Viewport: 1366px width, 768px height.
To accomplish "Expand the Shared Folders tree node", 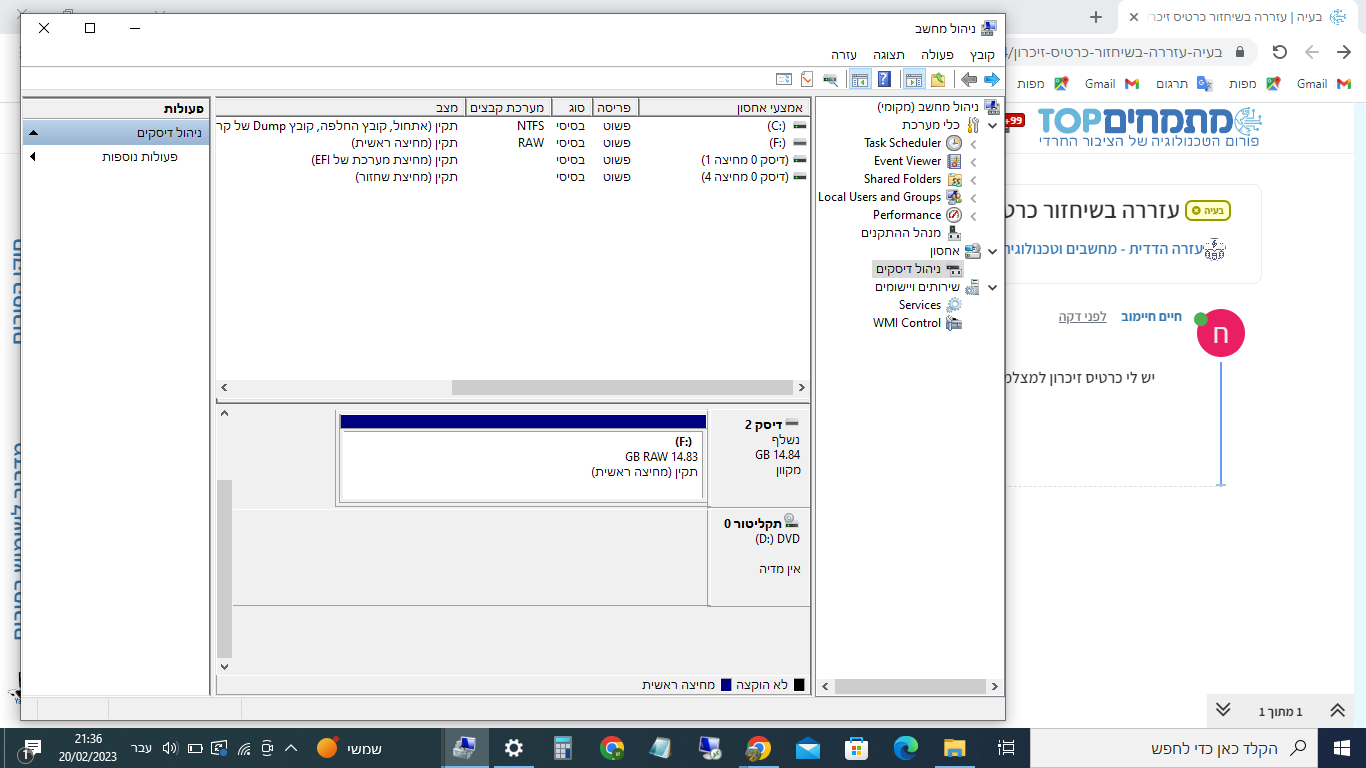I will [974, 179].
